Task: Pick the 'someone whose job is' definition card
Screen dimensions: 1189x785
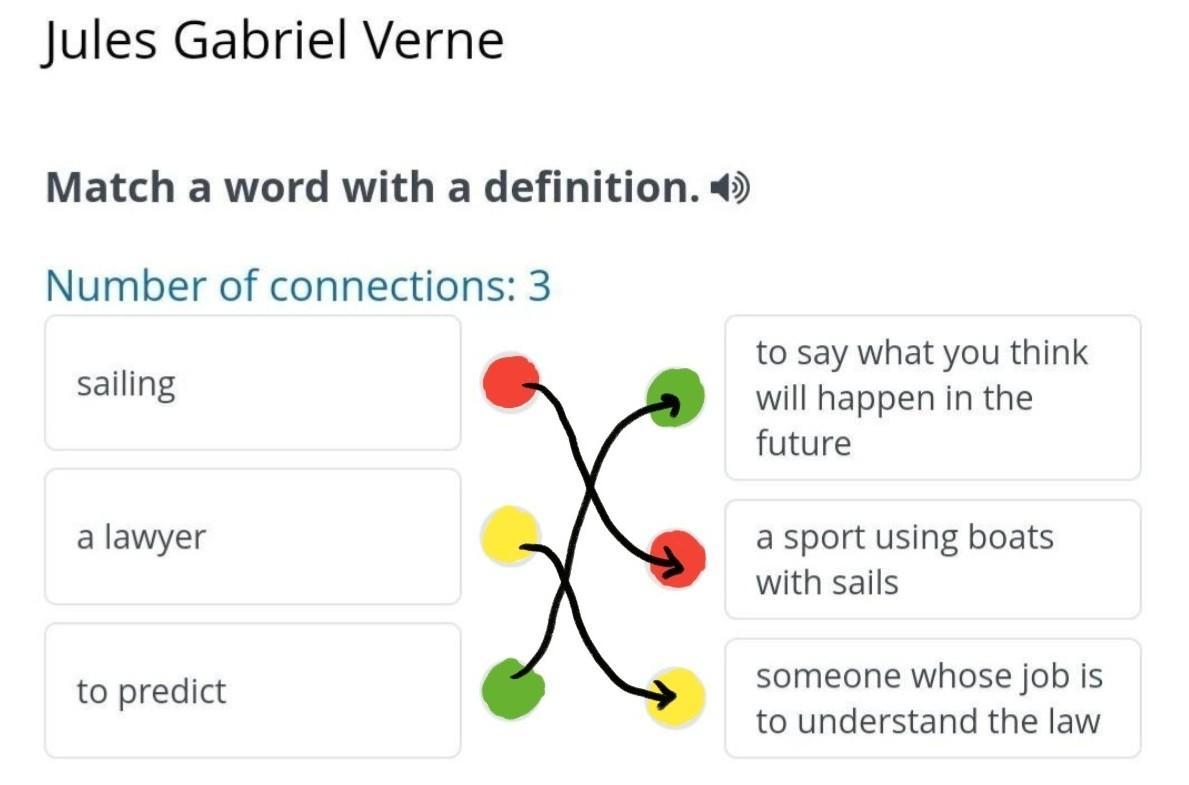Action: click(932, 698)
